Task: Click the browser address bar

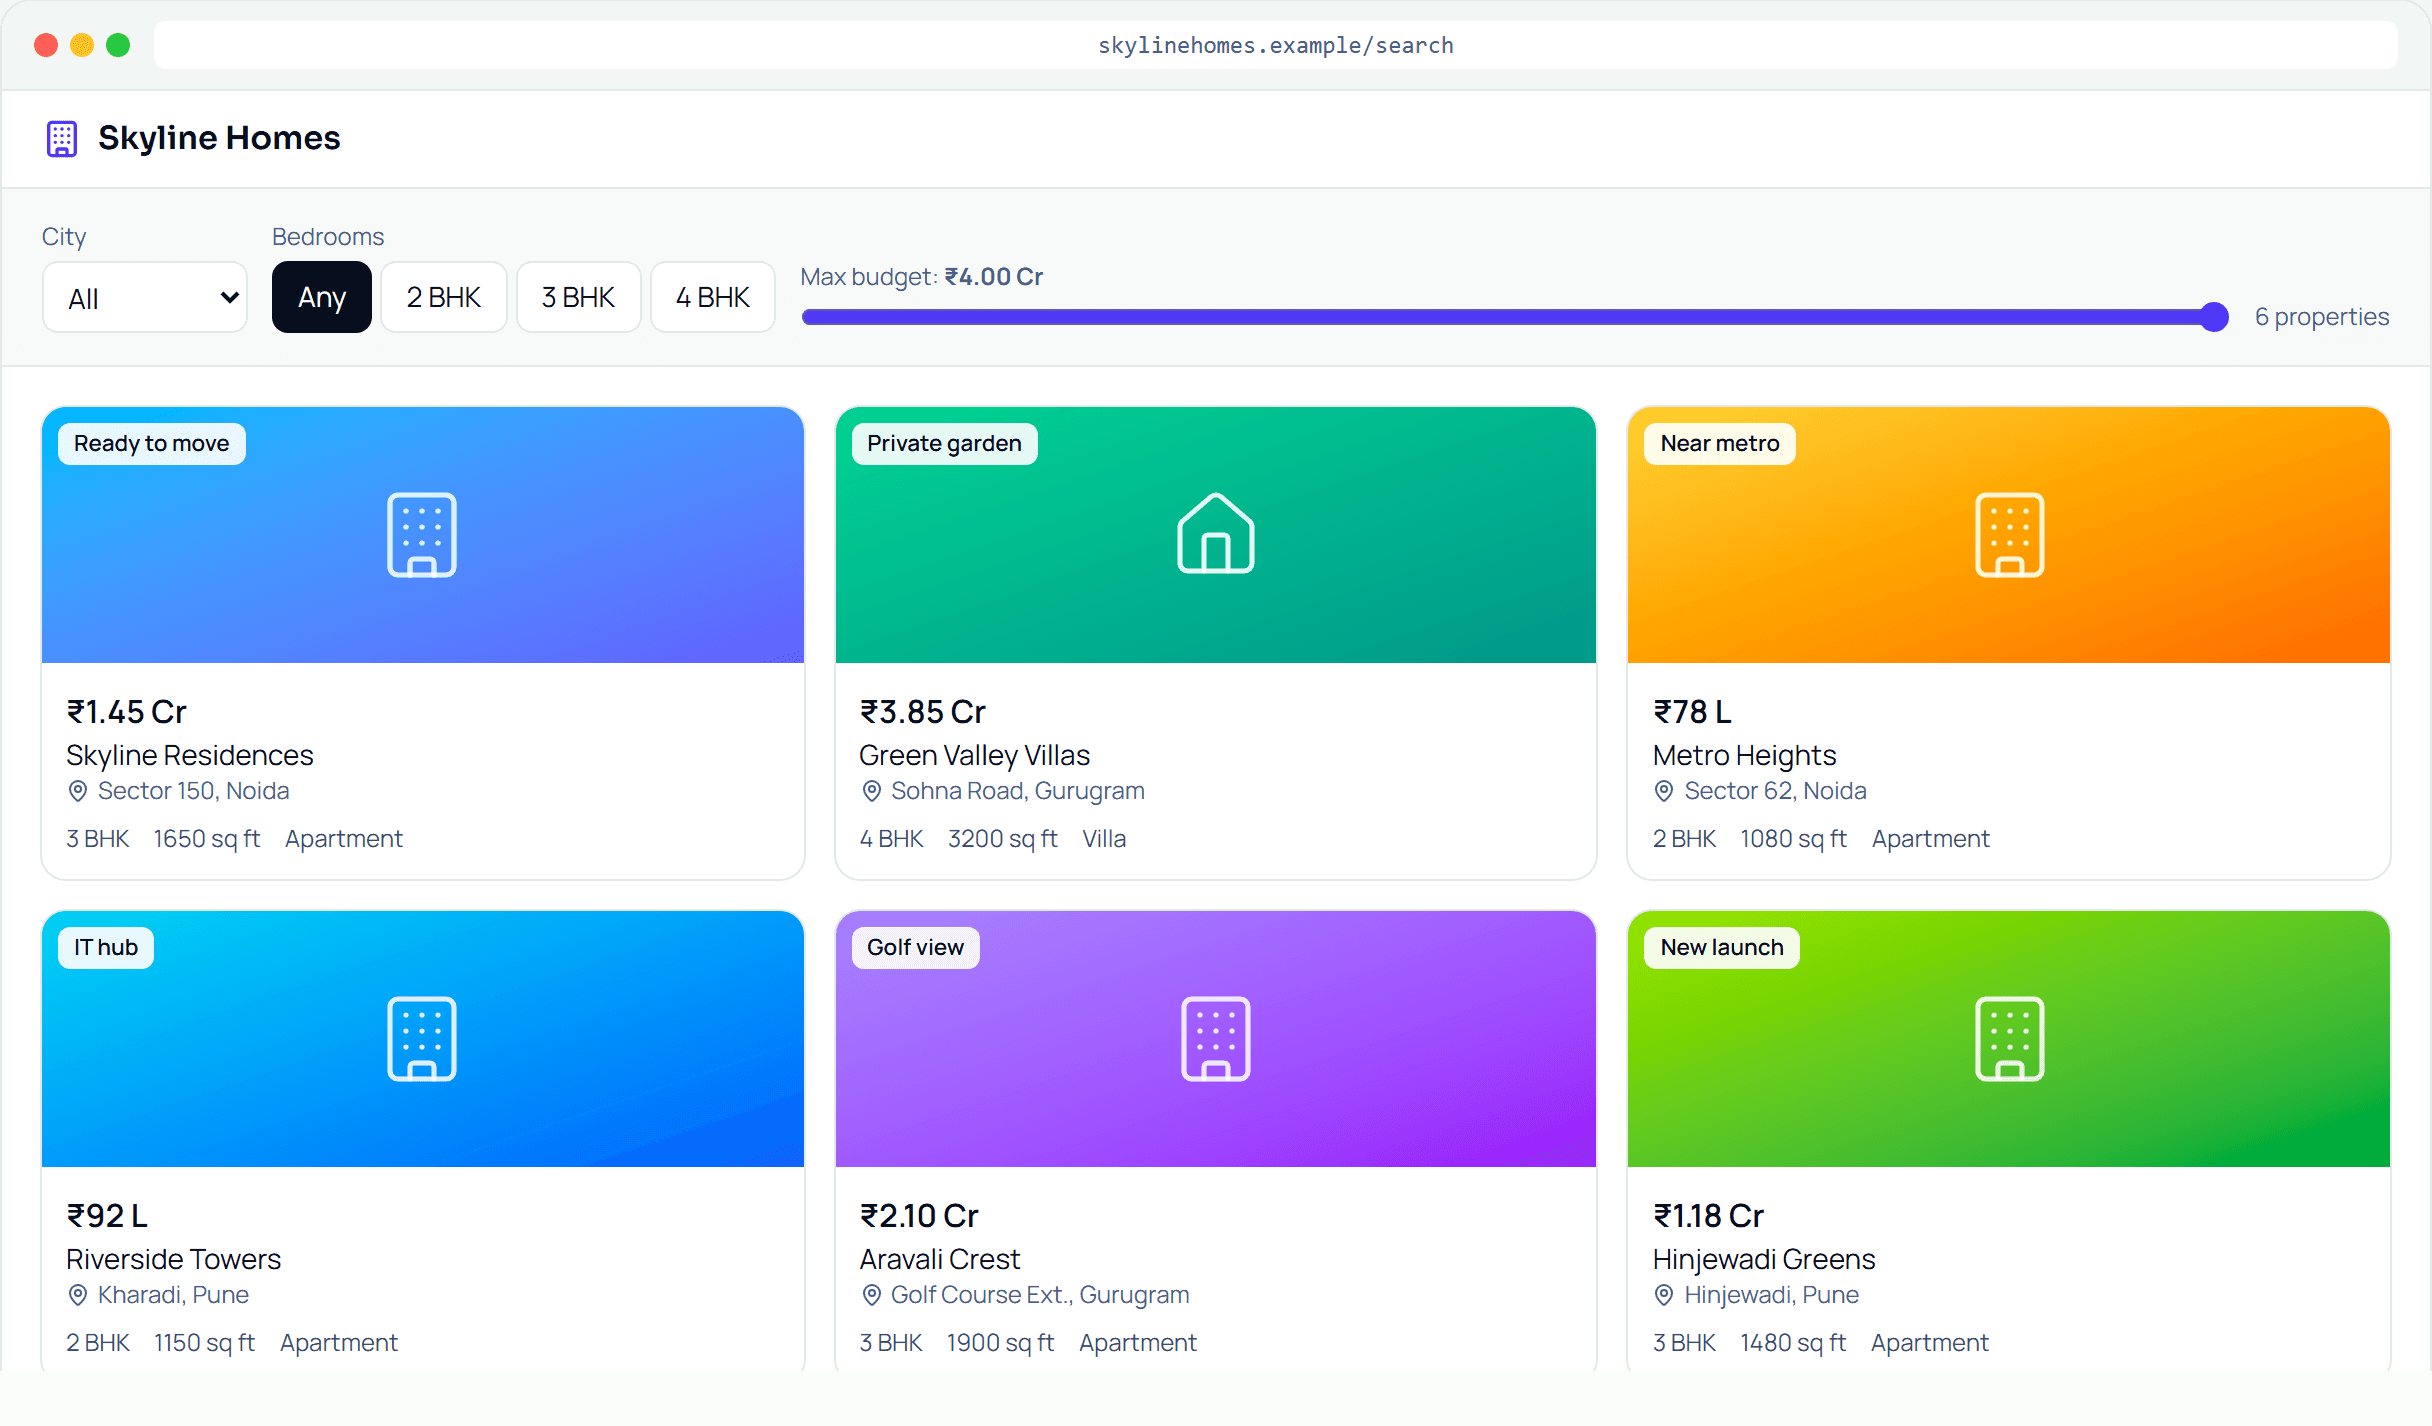Action: click(1275, 45)
